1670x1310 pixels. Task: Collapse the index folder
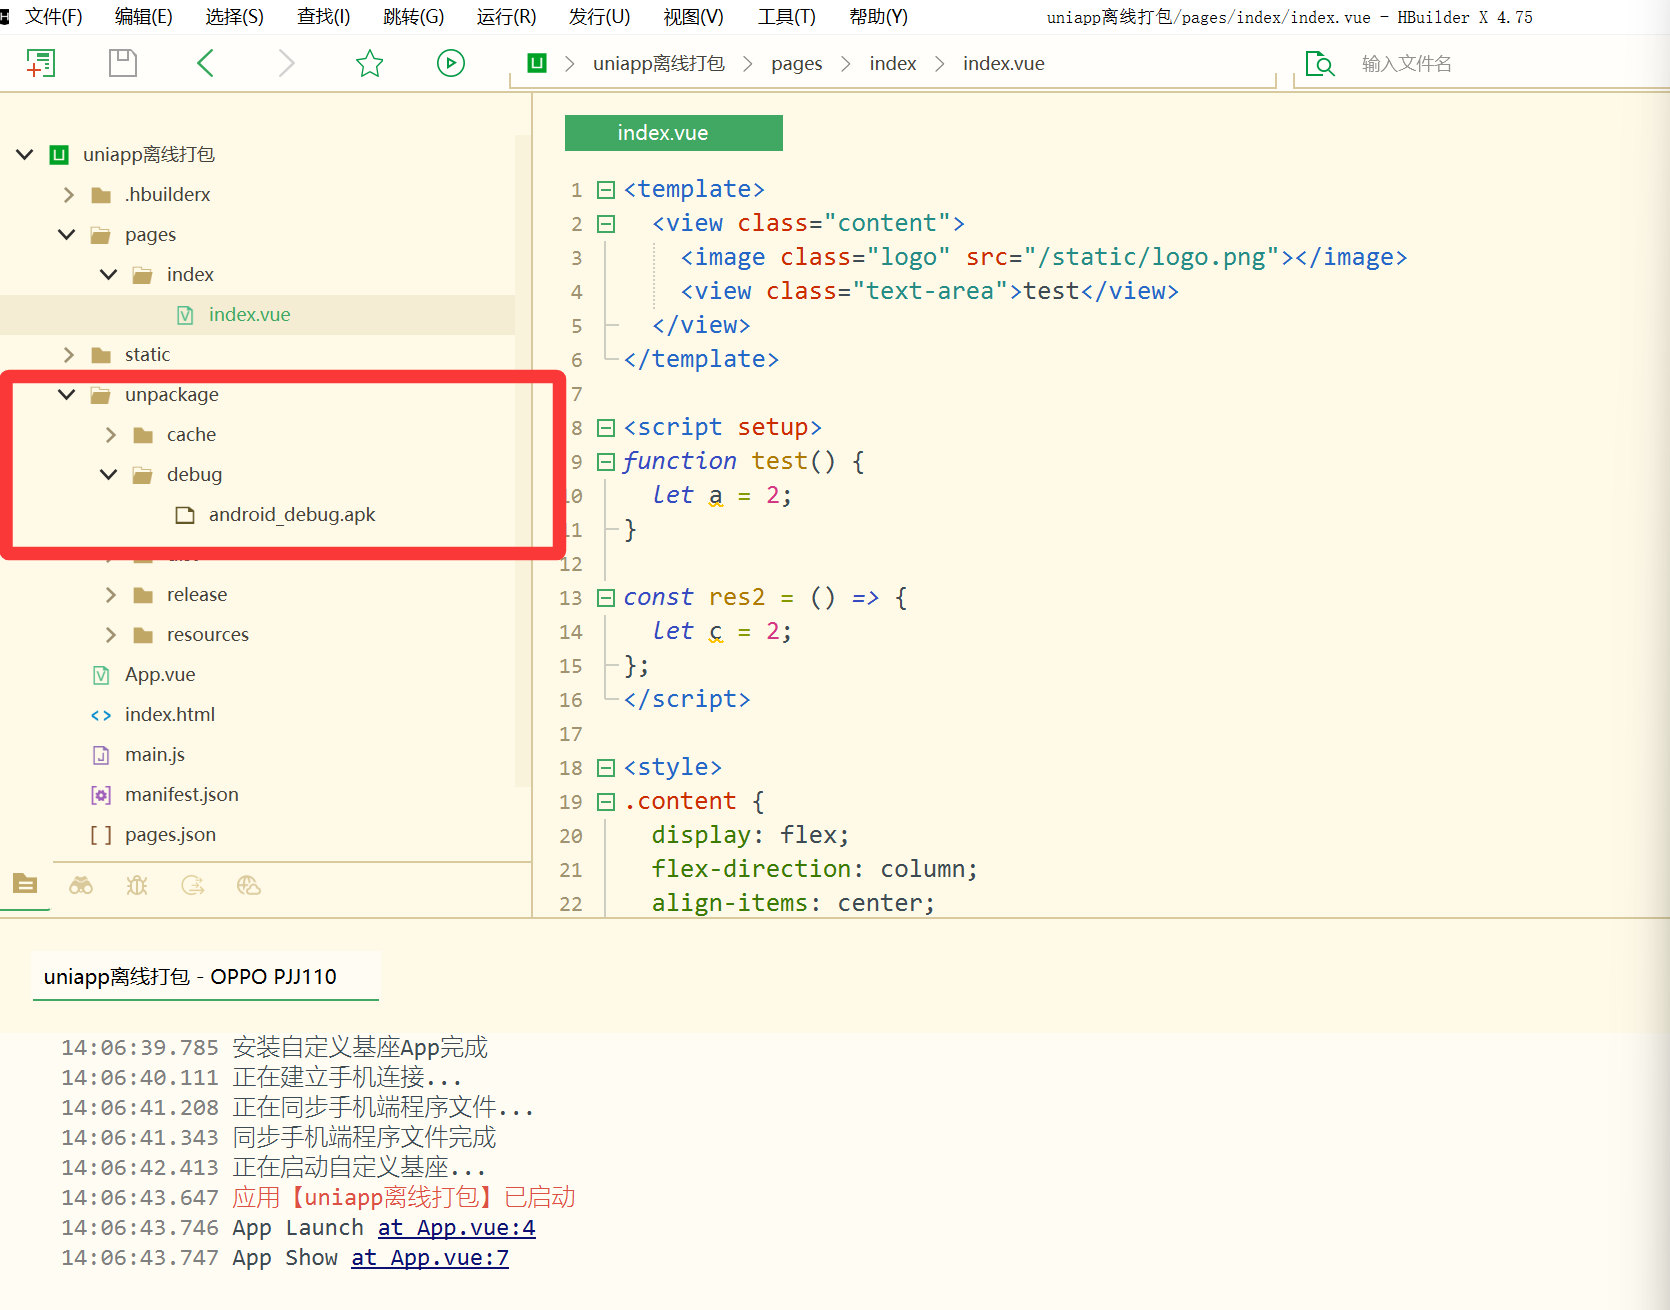point(109,275)
